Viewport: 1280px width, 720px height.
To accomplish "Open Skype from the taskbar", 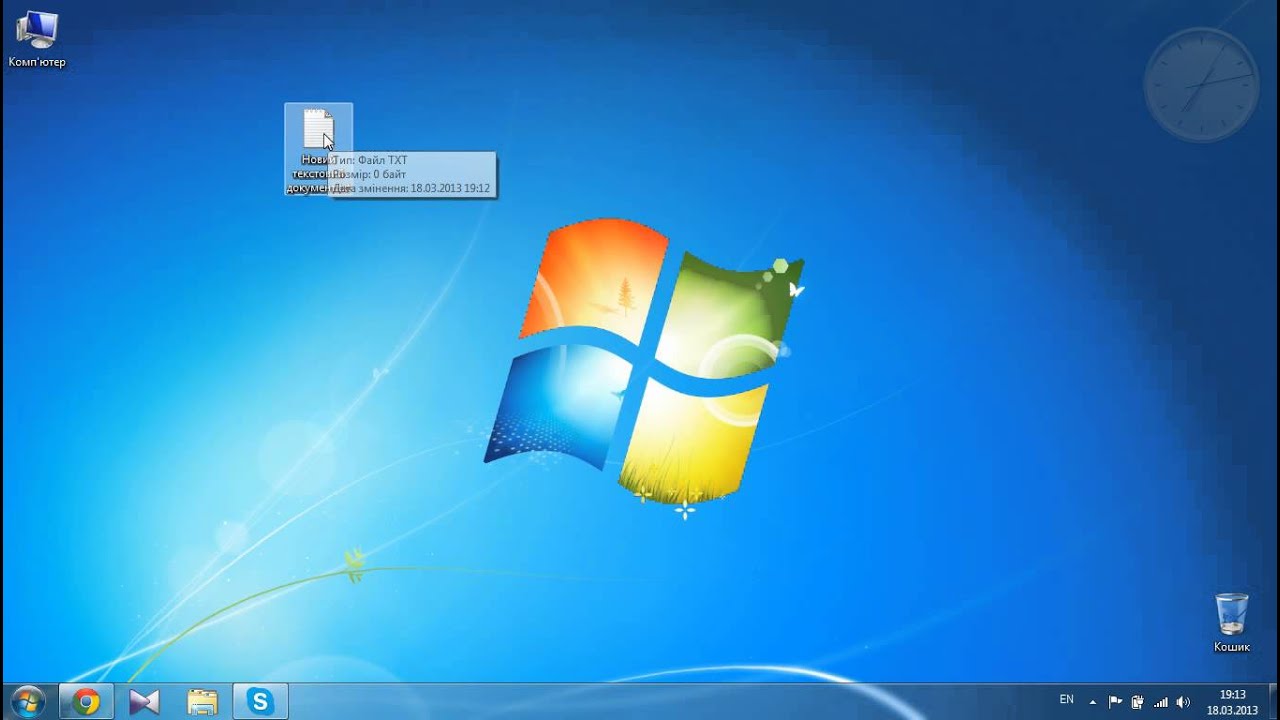I will [x=261, y=702].
